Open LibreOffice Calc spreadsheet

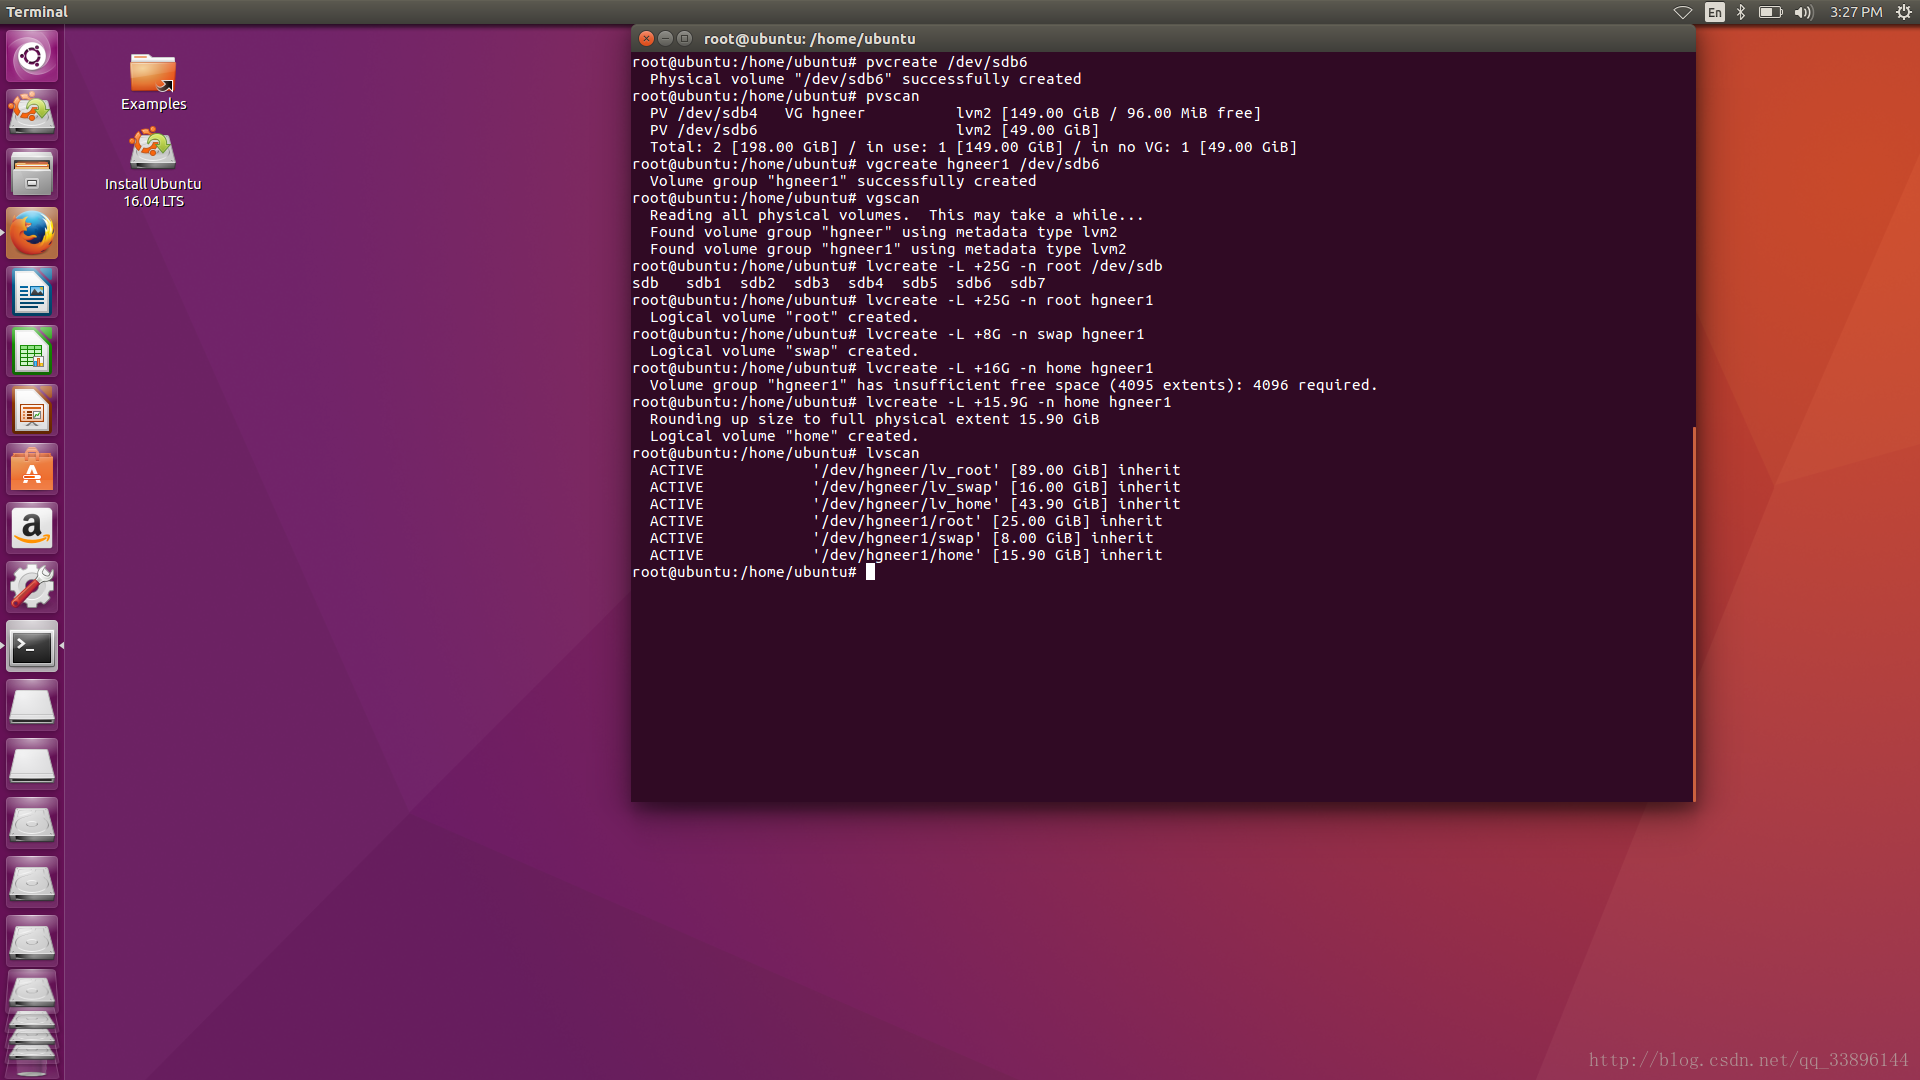tap(32, 351)
